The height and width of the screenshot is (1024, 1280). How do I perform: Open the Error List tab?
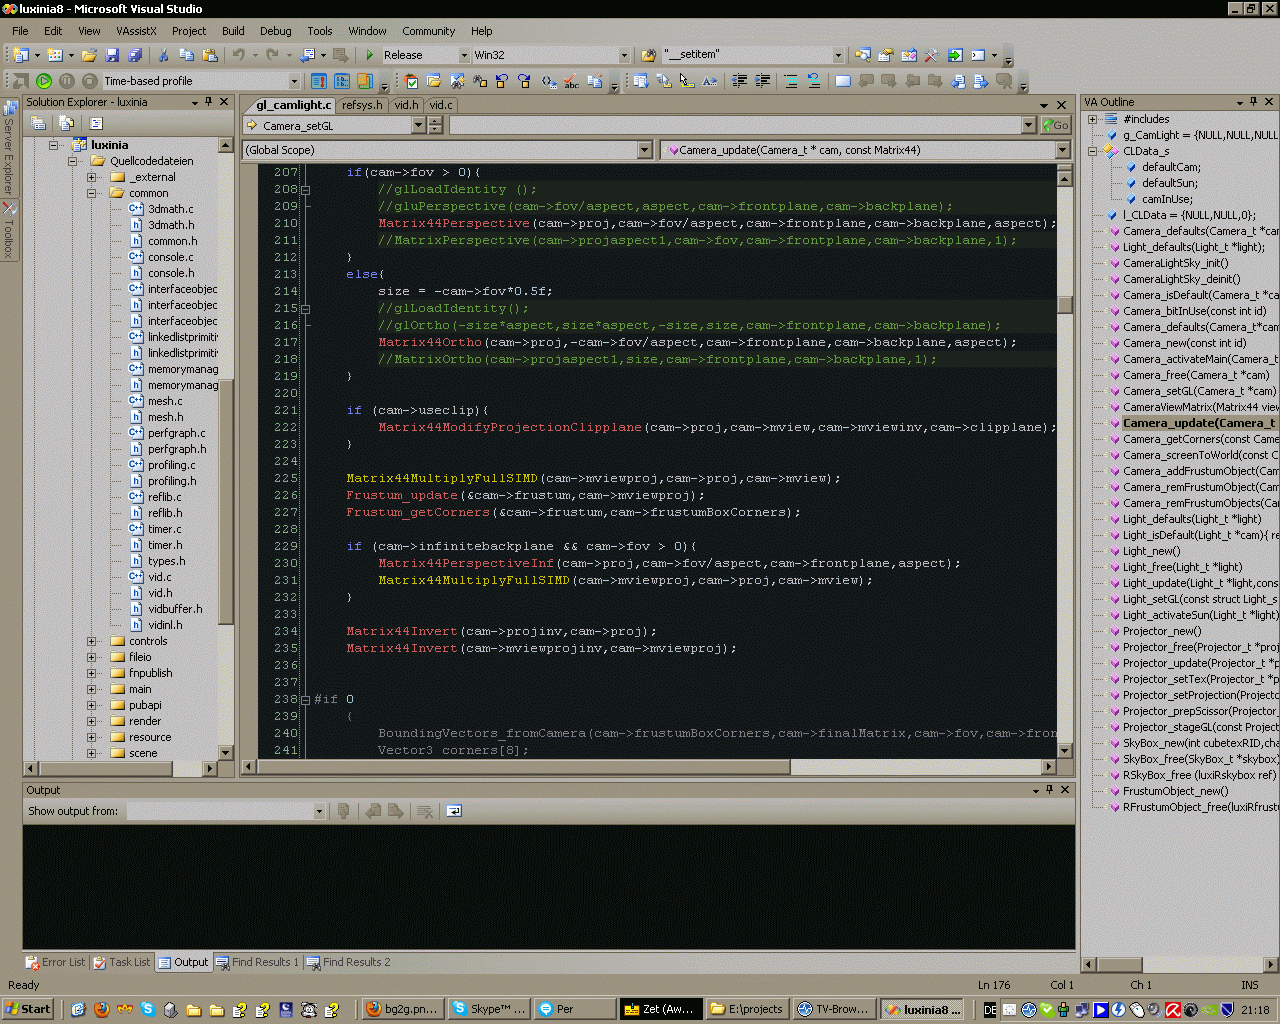coord(56,962)
